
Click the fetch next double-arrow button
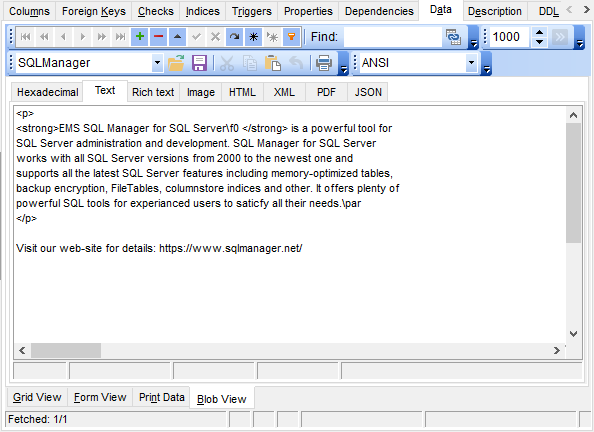560,37
